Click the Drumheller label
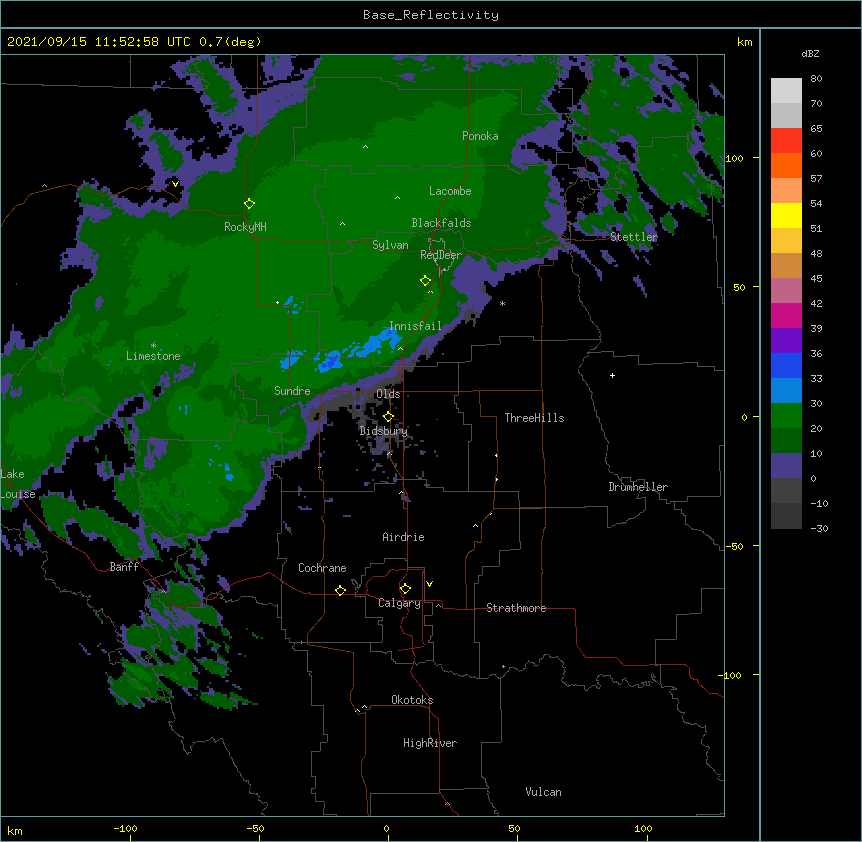 click(x=638, y=487)
